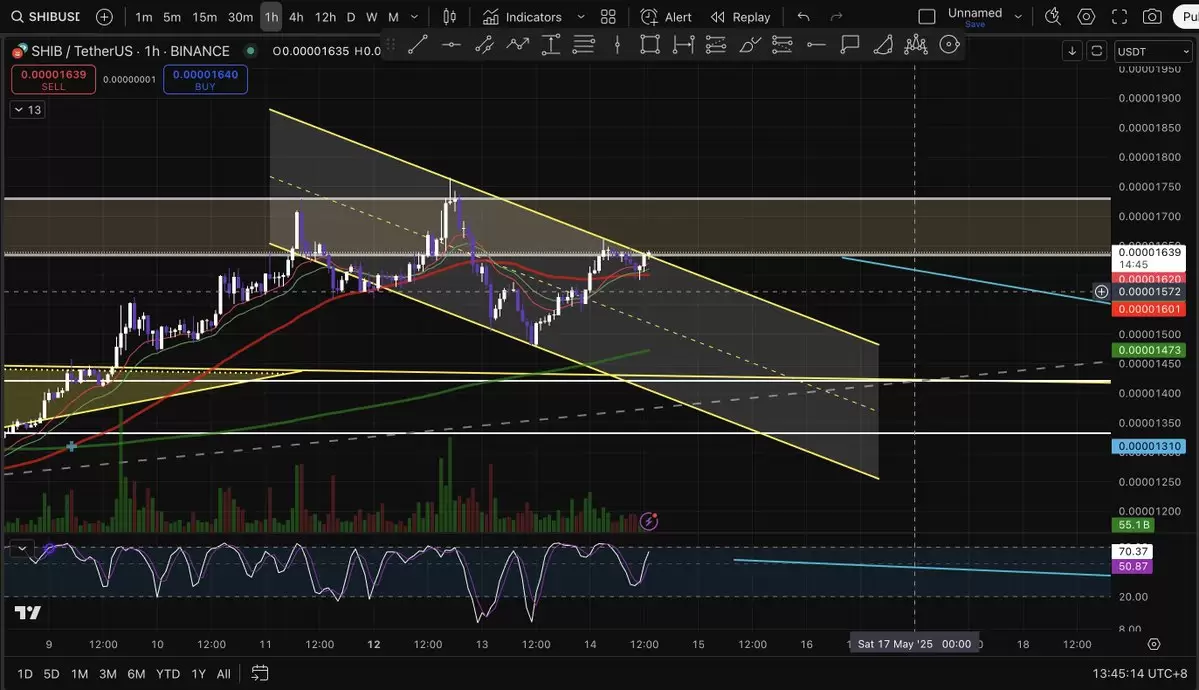Viewport: 1199px width, 690px height.
Task: Switch chart to Monthly (M) interval
Action: click(393, 17)
